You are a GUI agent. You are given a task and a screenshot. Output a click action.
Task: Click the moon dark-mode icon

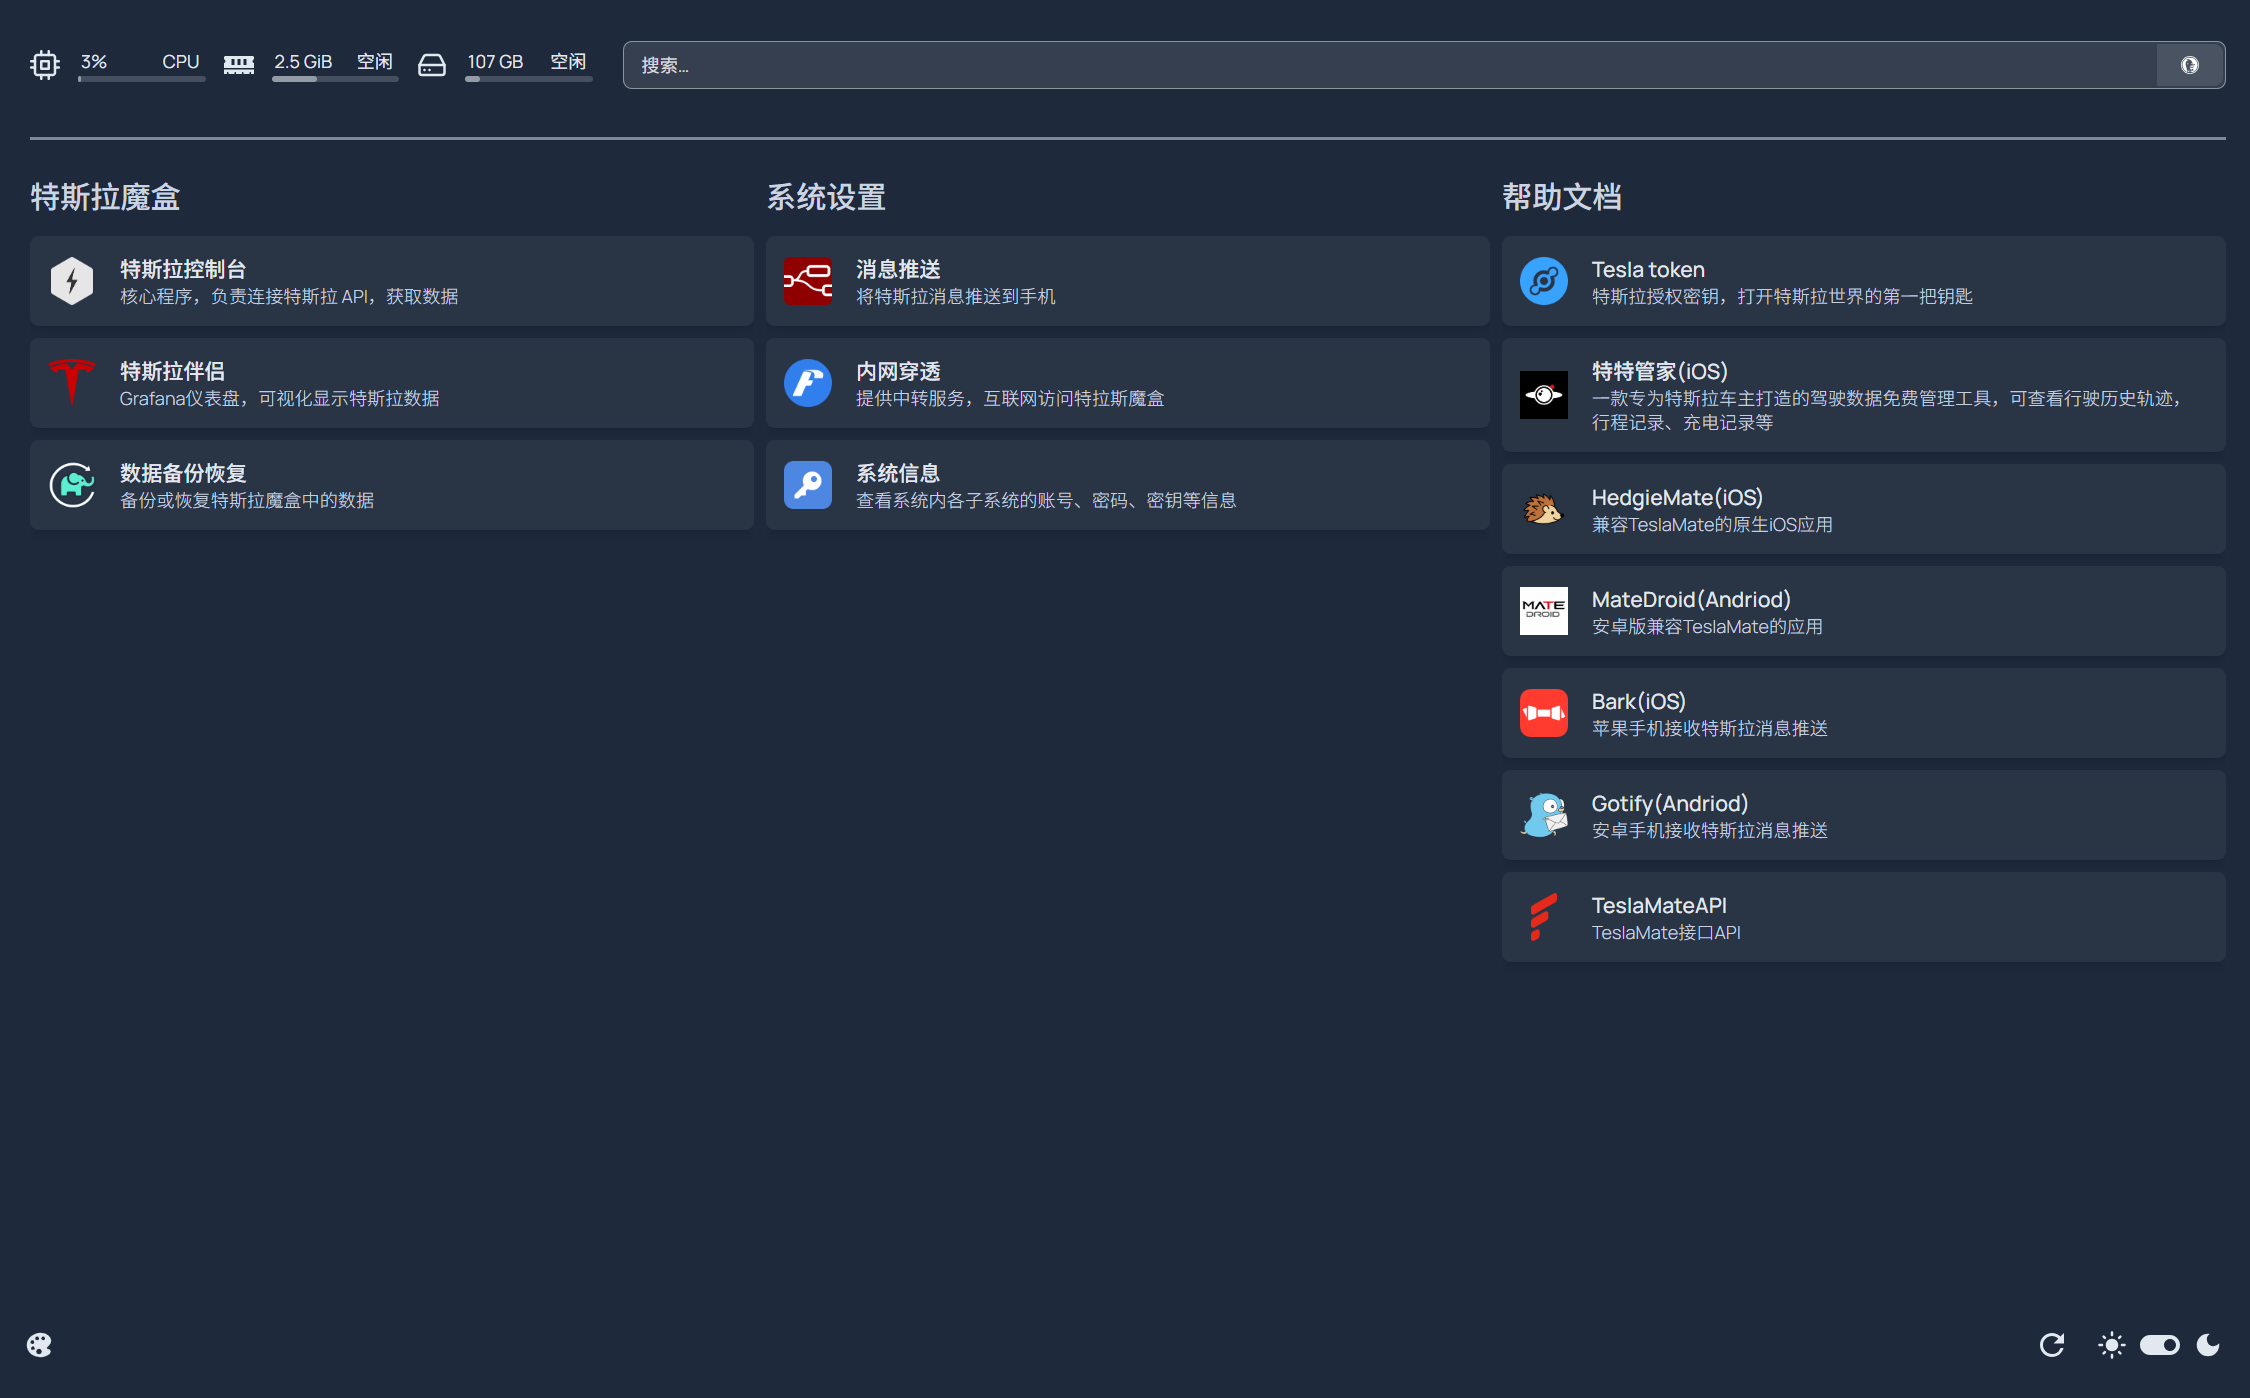2208,1345
